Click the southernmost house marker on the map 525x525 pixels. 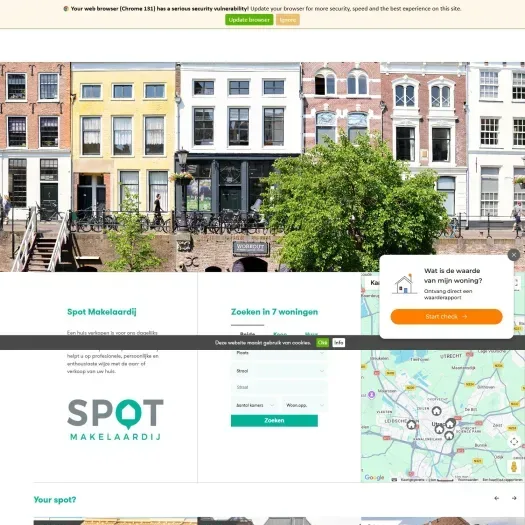[x=449, y=435]
